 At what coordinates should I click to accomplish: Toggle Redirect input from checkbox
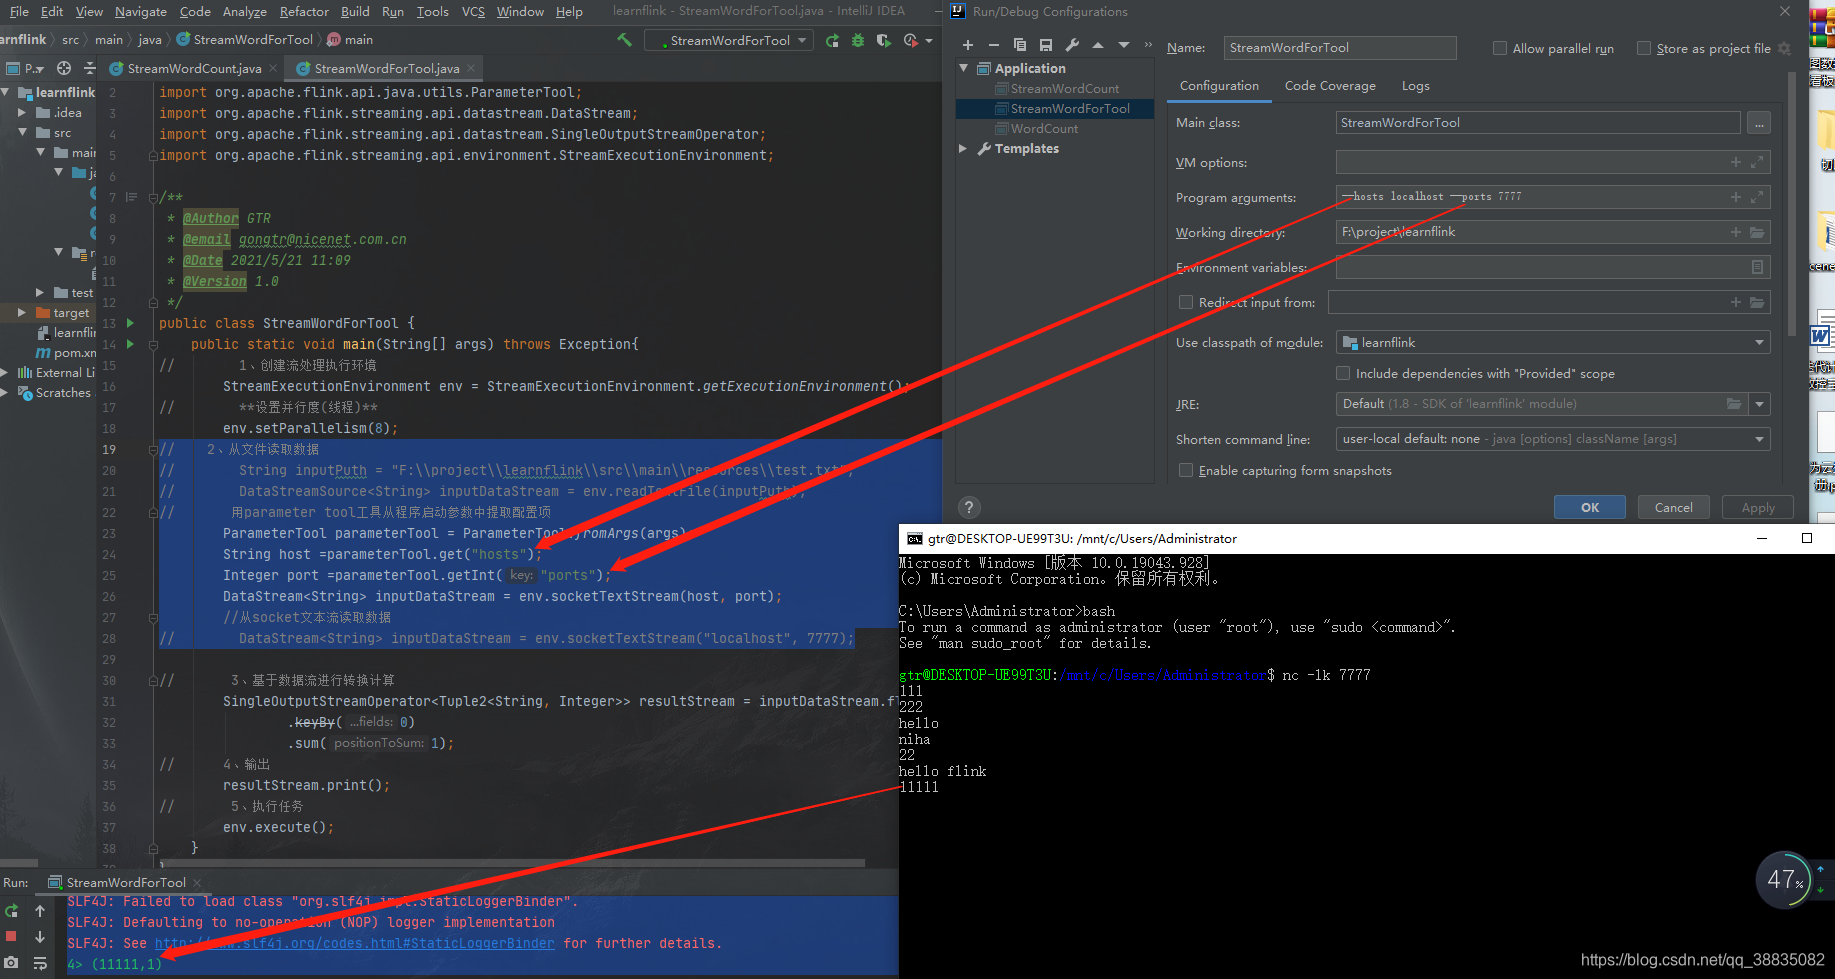coord(1186,302)
